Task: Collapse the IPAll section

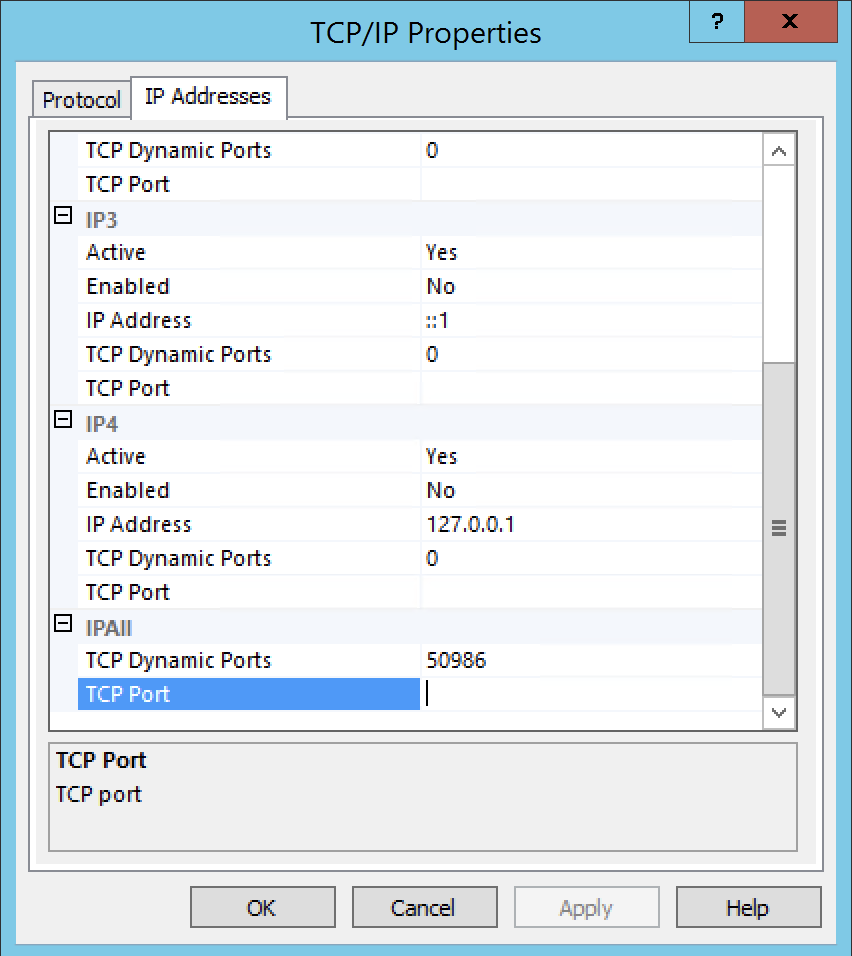Action: pos(63,624)
